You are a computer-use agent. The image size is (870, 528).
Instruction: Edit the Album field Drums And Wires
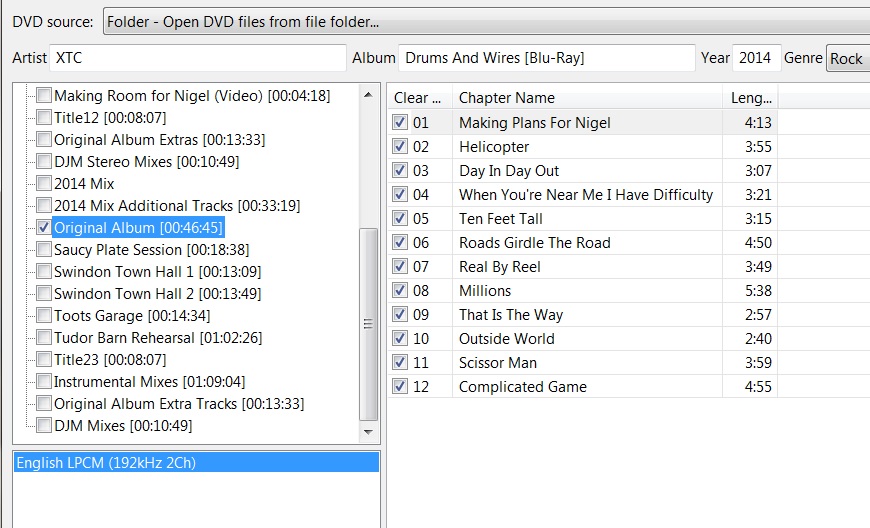(x=547, y=58)
